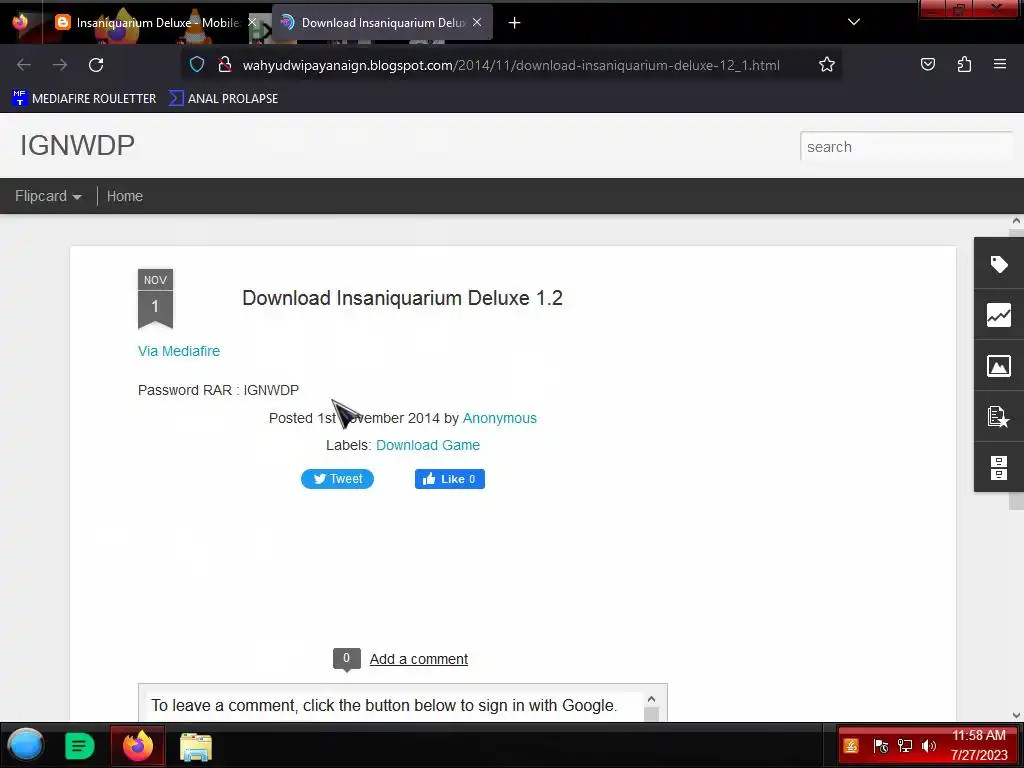Click the Download Insaniquarium Deluxe 1.2 title
Screen dimensions: 1024x768
pyautogui.click(x=402, y=298)
